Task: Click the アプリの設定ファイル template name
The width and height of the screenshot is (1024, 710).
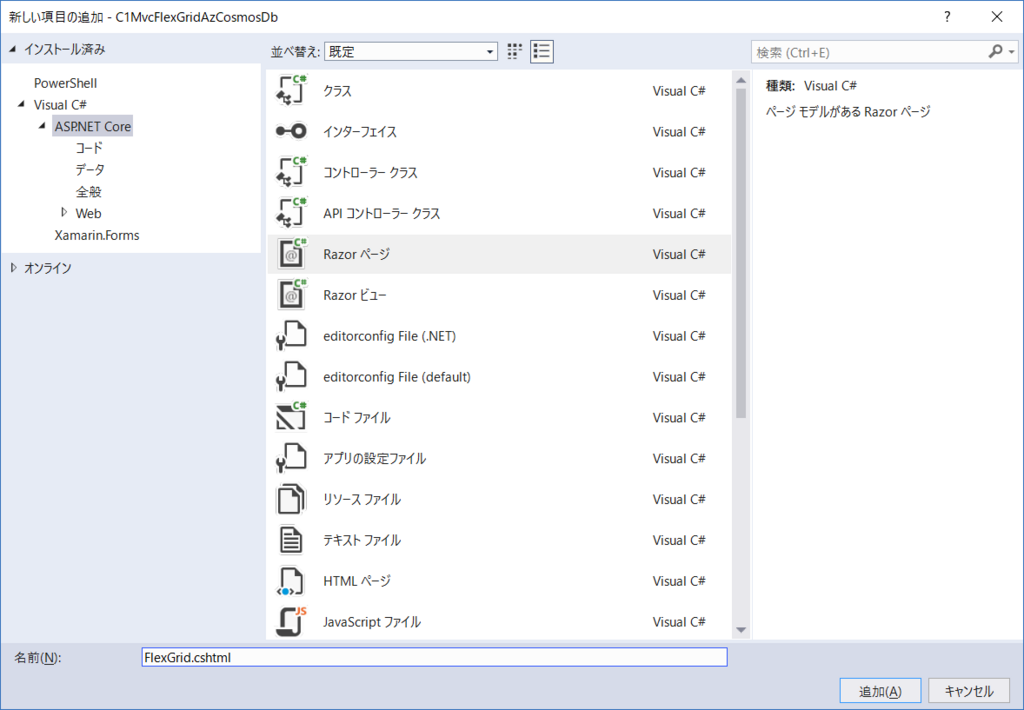Action: (x=374, y=459)
